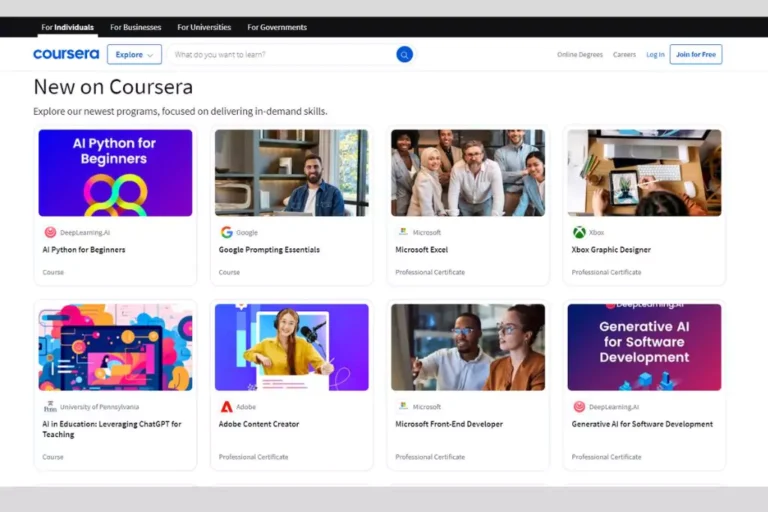
Task: Open the Explore dropdown menu
Action: [134, 54]
